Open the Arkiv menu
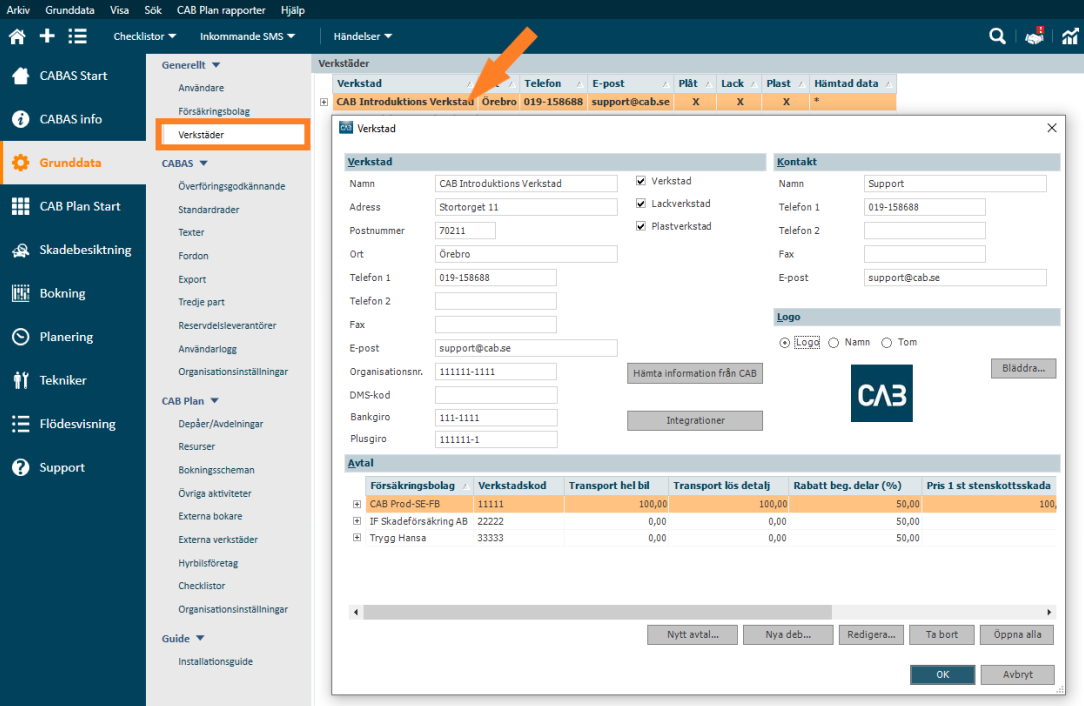Screen dimensions: 1084x706 [18, 10]
